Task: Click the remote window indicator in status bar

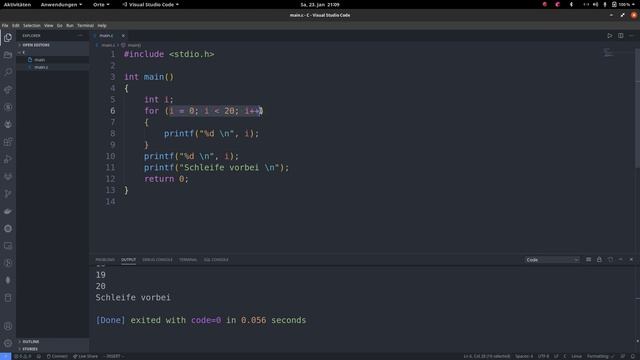Action: point(5,356)
